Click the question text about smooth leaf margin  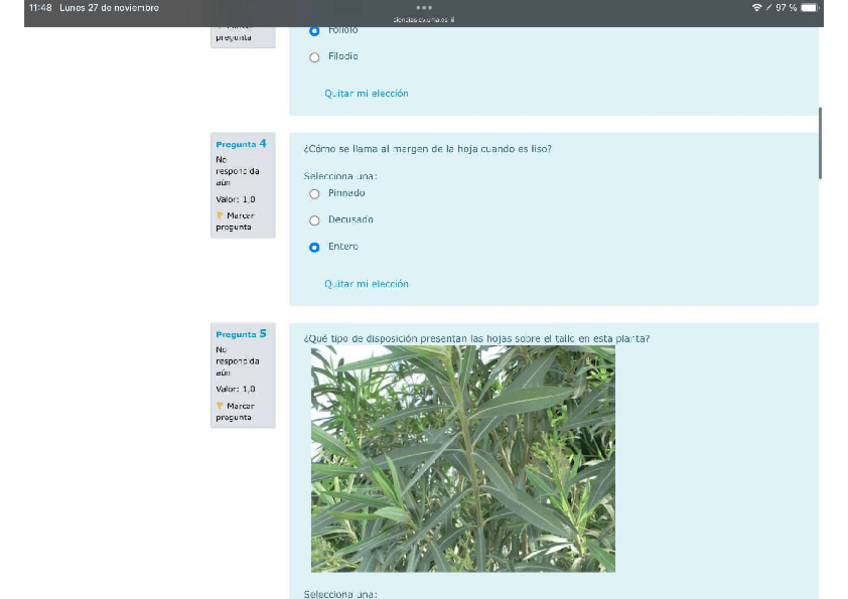[x=427, y=149]
